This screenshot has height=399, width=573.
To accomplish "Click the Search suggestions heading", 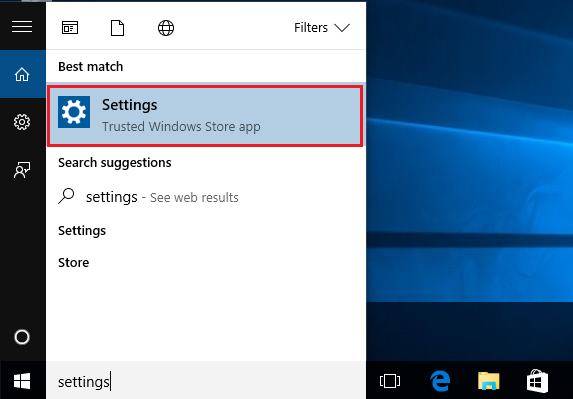I will coord(114,163).
